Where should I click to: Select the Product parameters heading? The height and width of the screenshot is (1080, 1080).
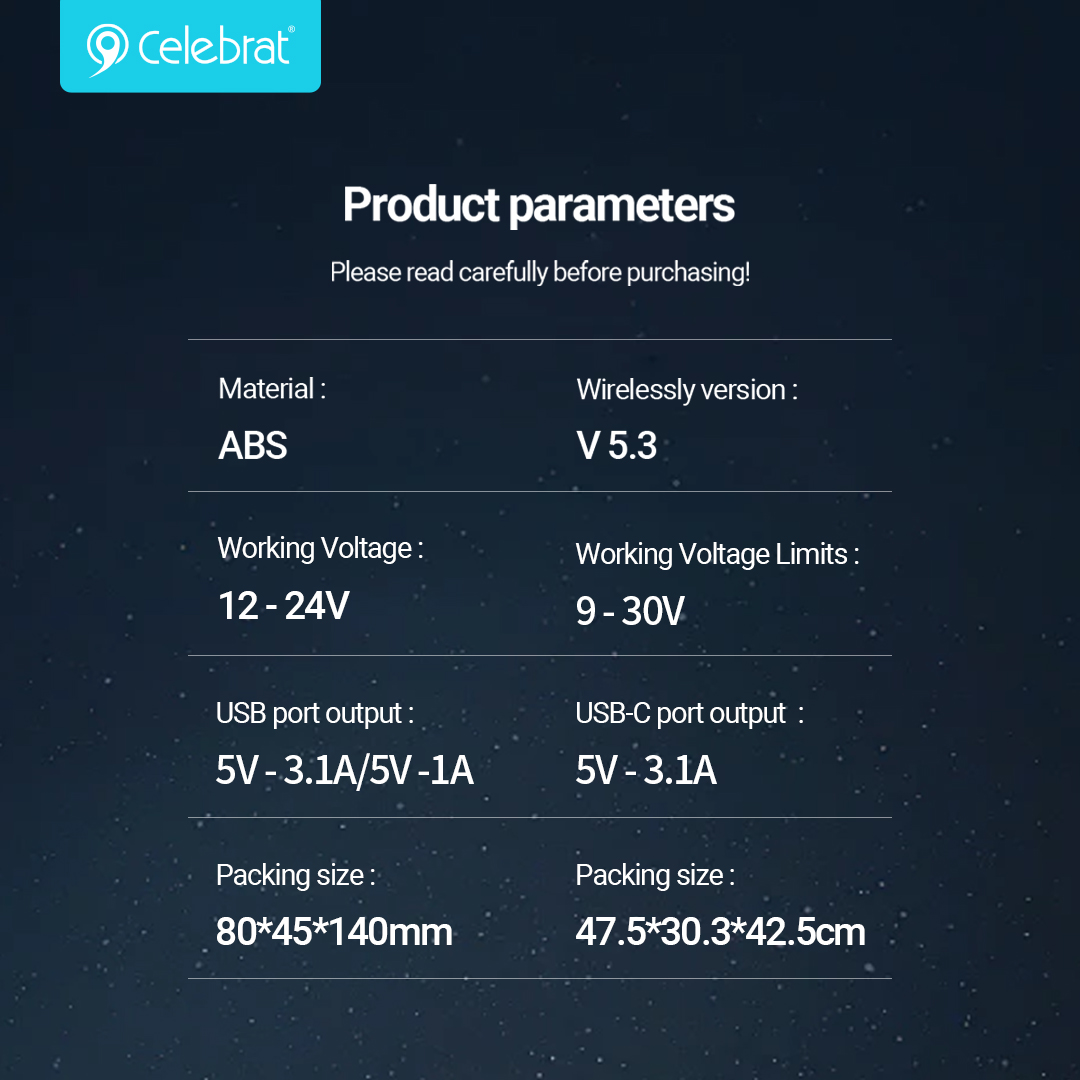[539, 205]
